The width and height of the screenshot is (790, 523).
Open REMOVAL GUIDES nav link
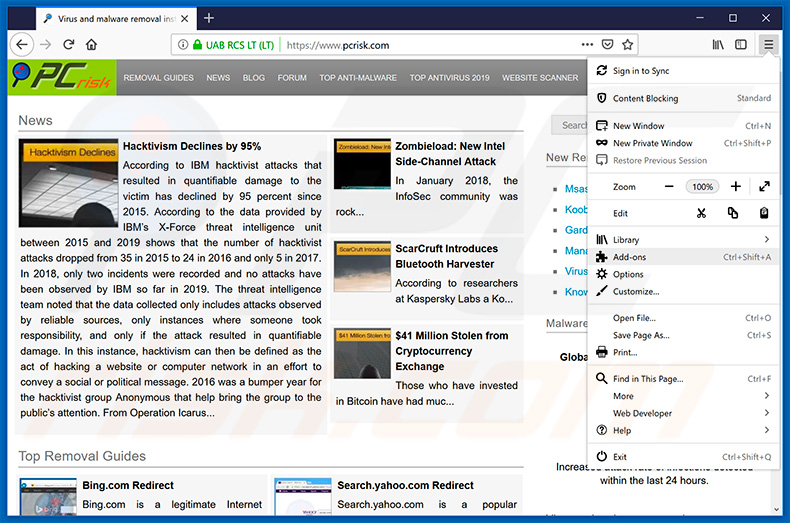(158, 78)
